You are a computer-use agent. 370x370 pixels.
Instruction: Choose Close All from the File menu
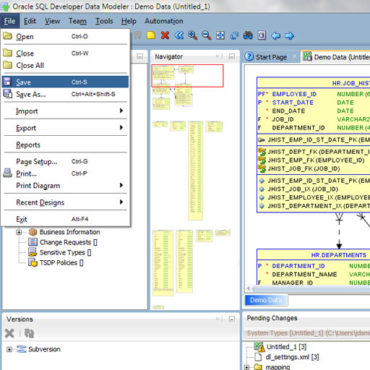65,65
